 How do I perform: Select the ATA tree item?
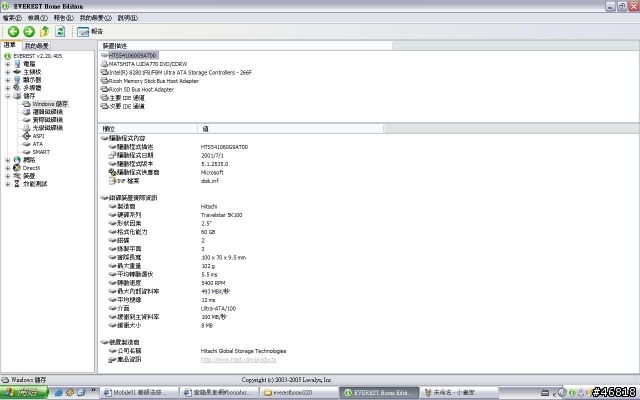coord(38,144)
